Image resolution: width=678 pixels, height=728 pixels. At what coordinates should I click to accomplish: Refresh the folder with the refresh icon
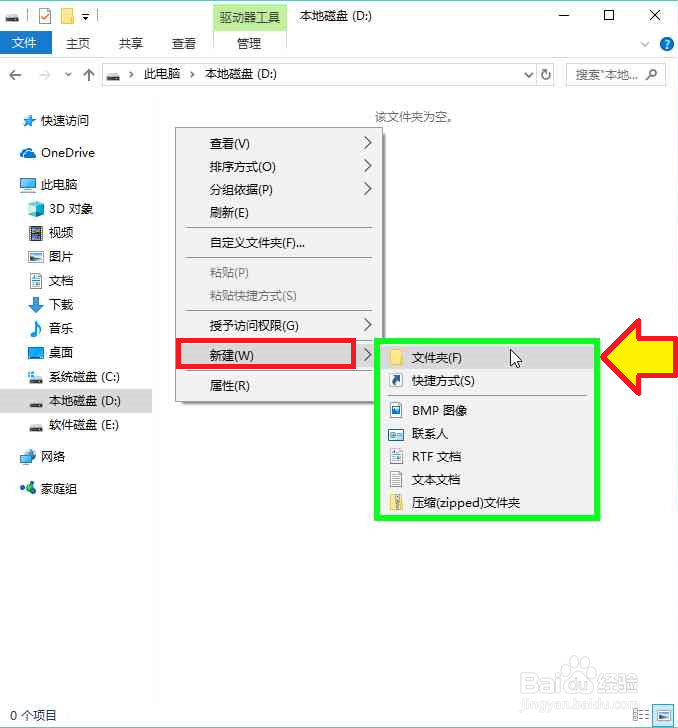pos(546,74)
